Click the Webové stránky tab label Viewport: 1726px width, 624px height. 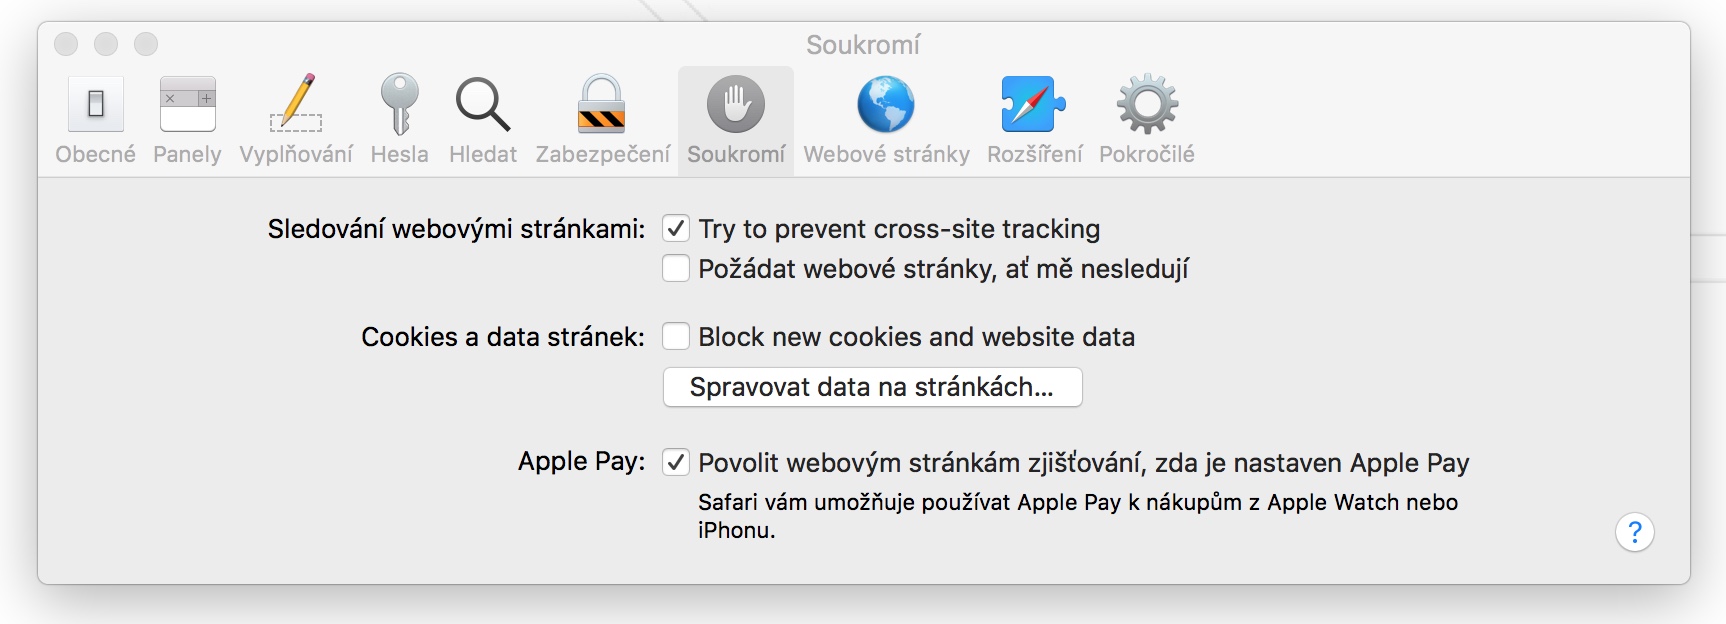point(886,155)
